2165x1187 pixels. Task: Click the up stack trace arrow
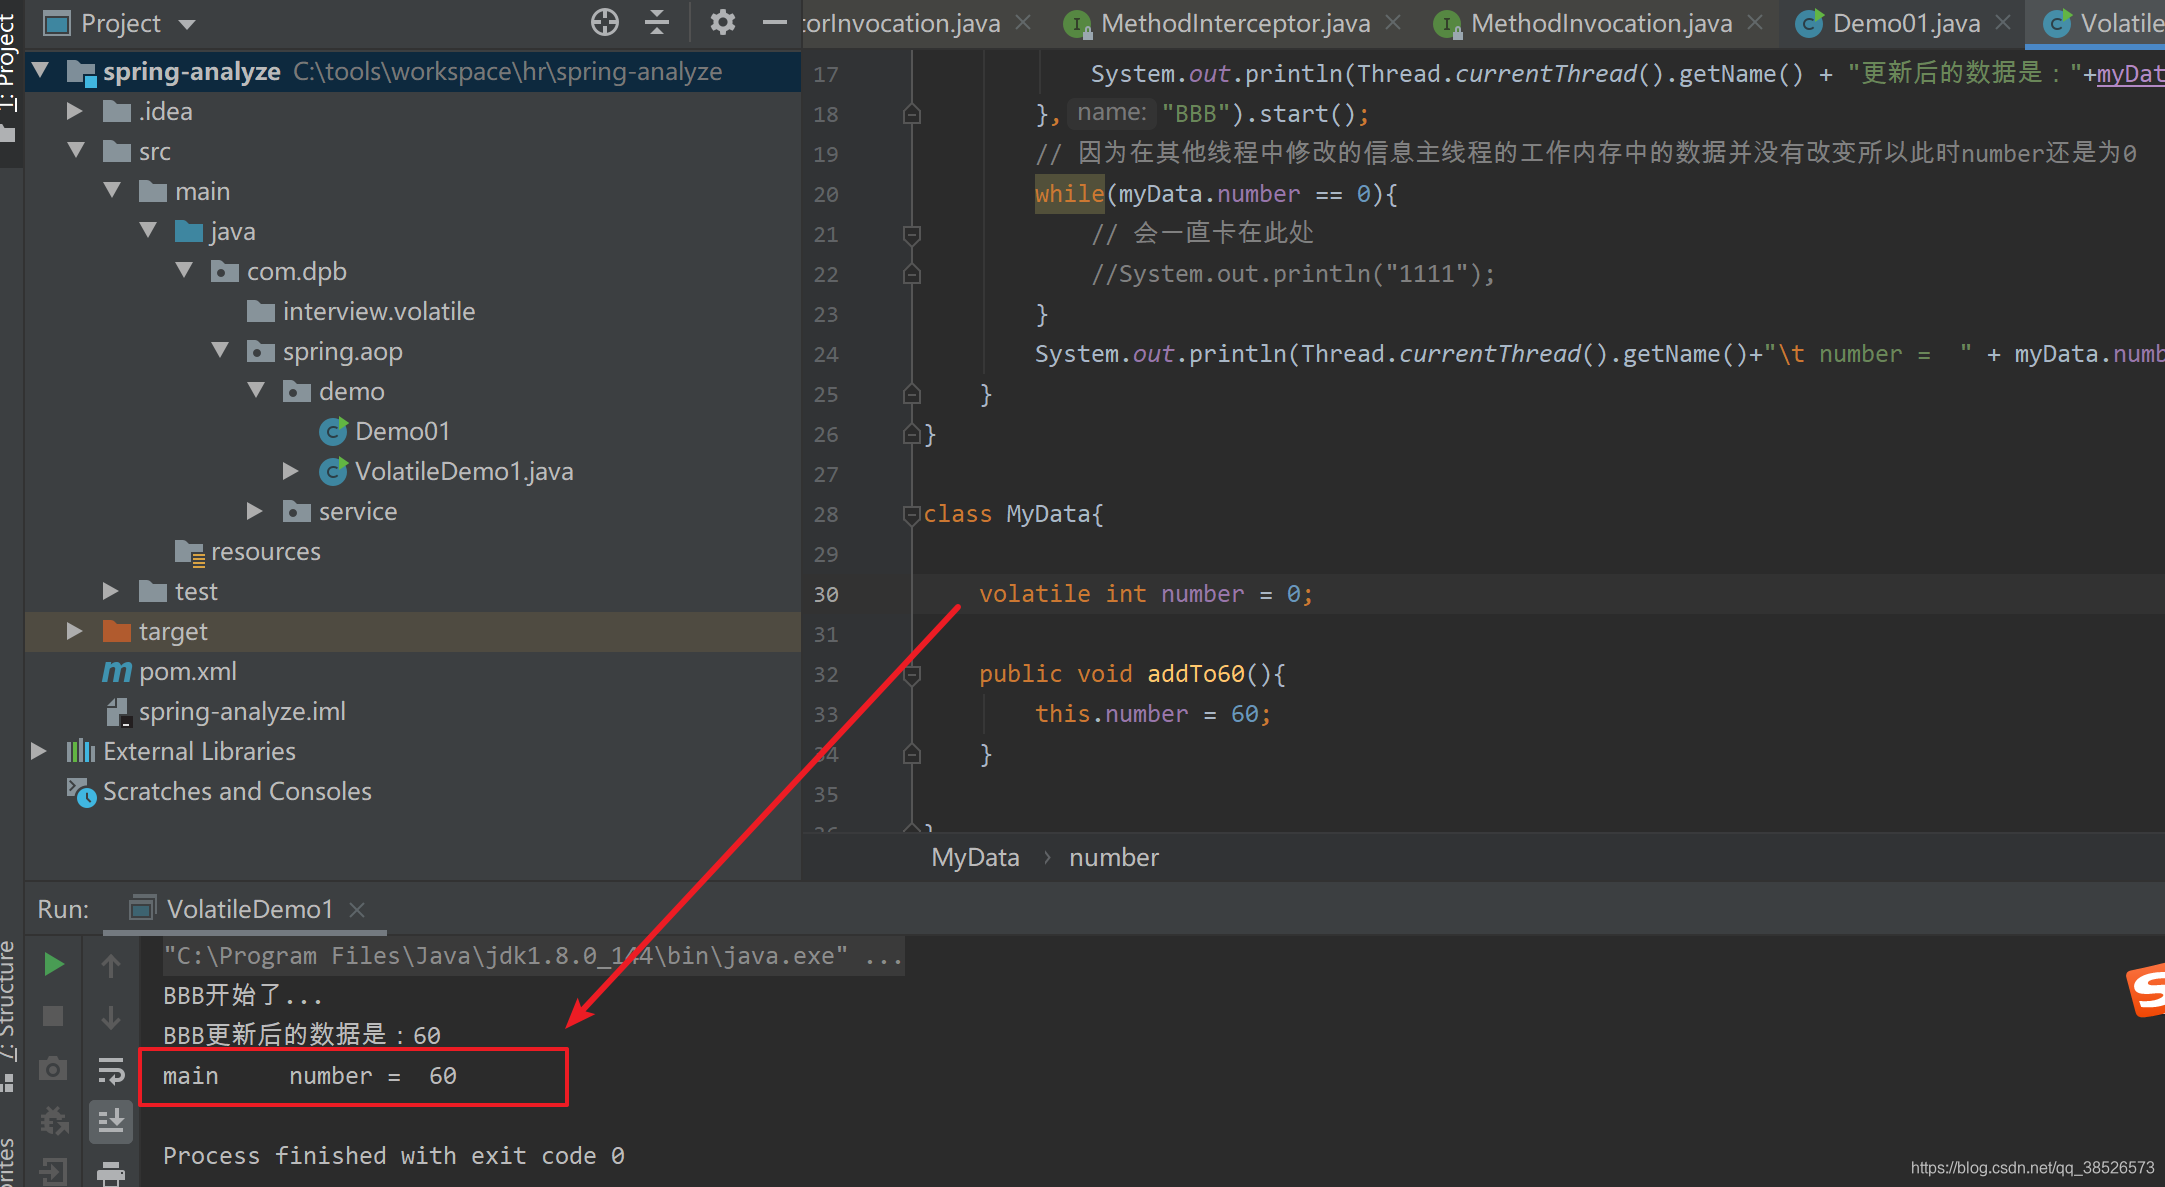click(x=111, y=965)
